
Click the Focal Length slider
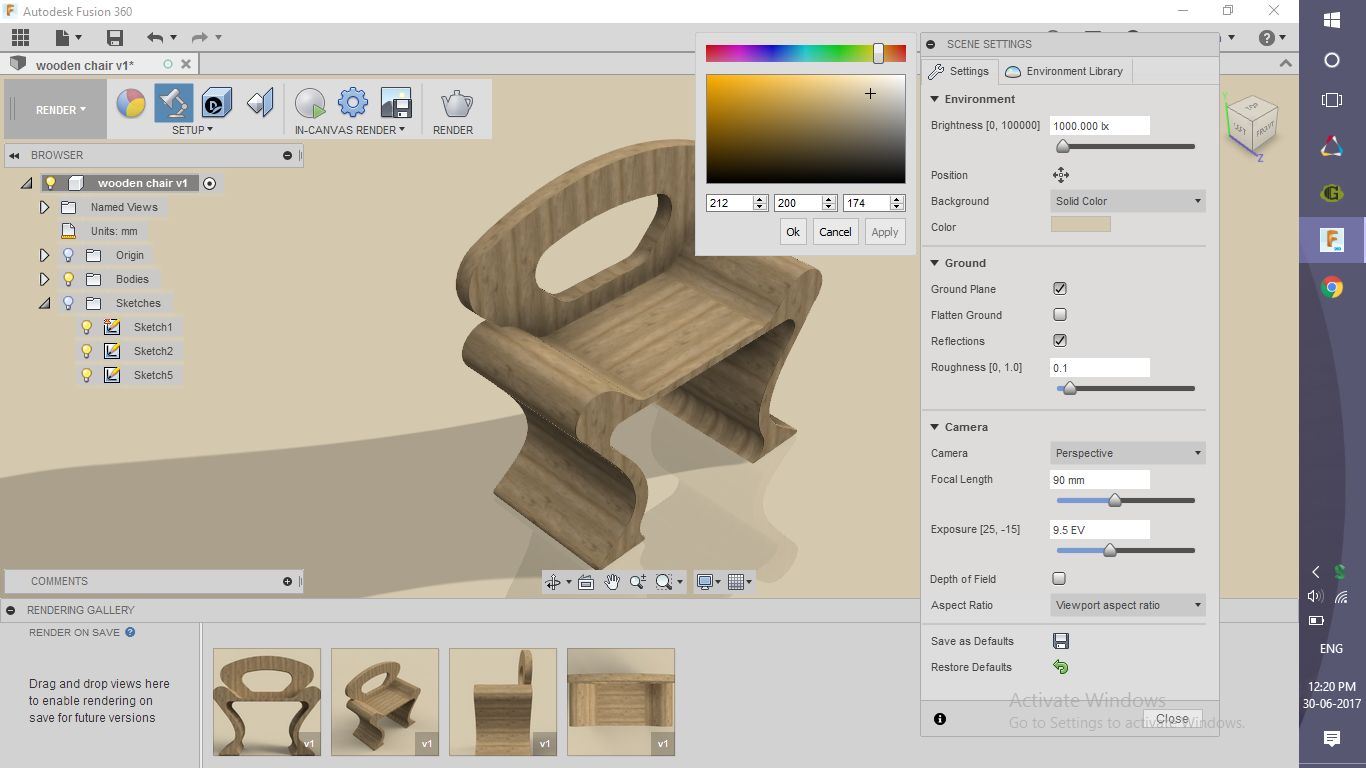pos(1126,500)
